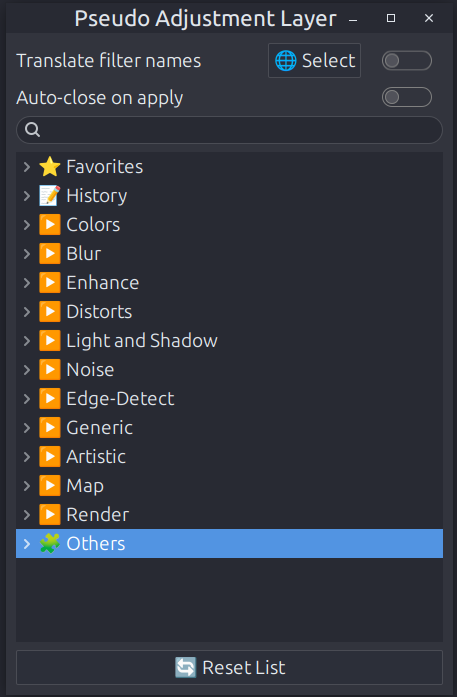This screenshot has width=457, height=697.
Task: Click the orange play icon beside Render
Action: [49, 515]
